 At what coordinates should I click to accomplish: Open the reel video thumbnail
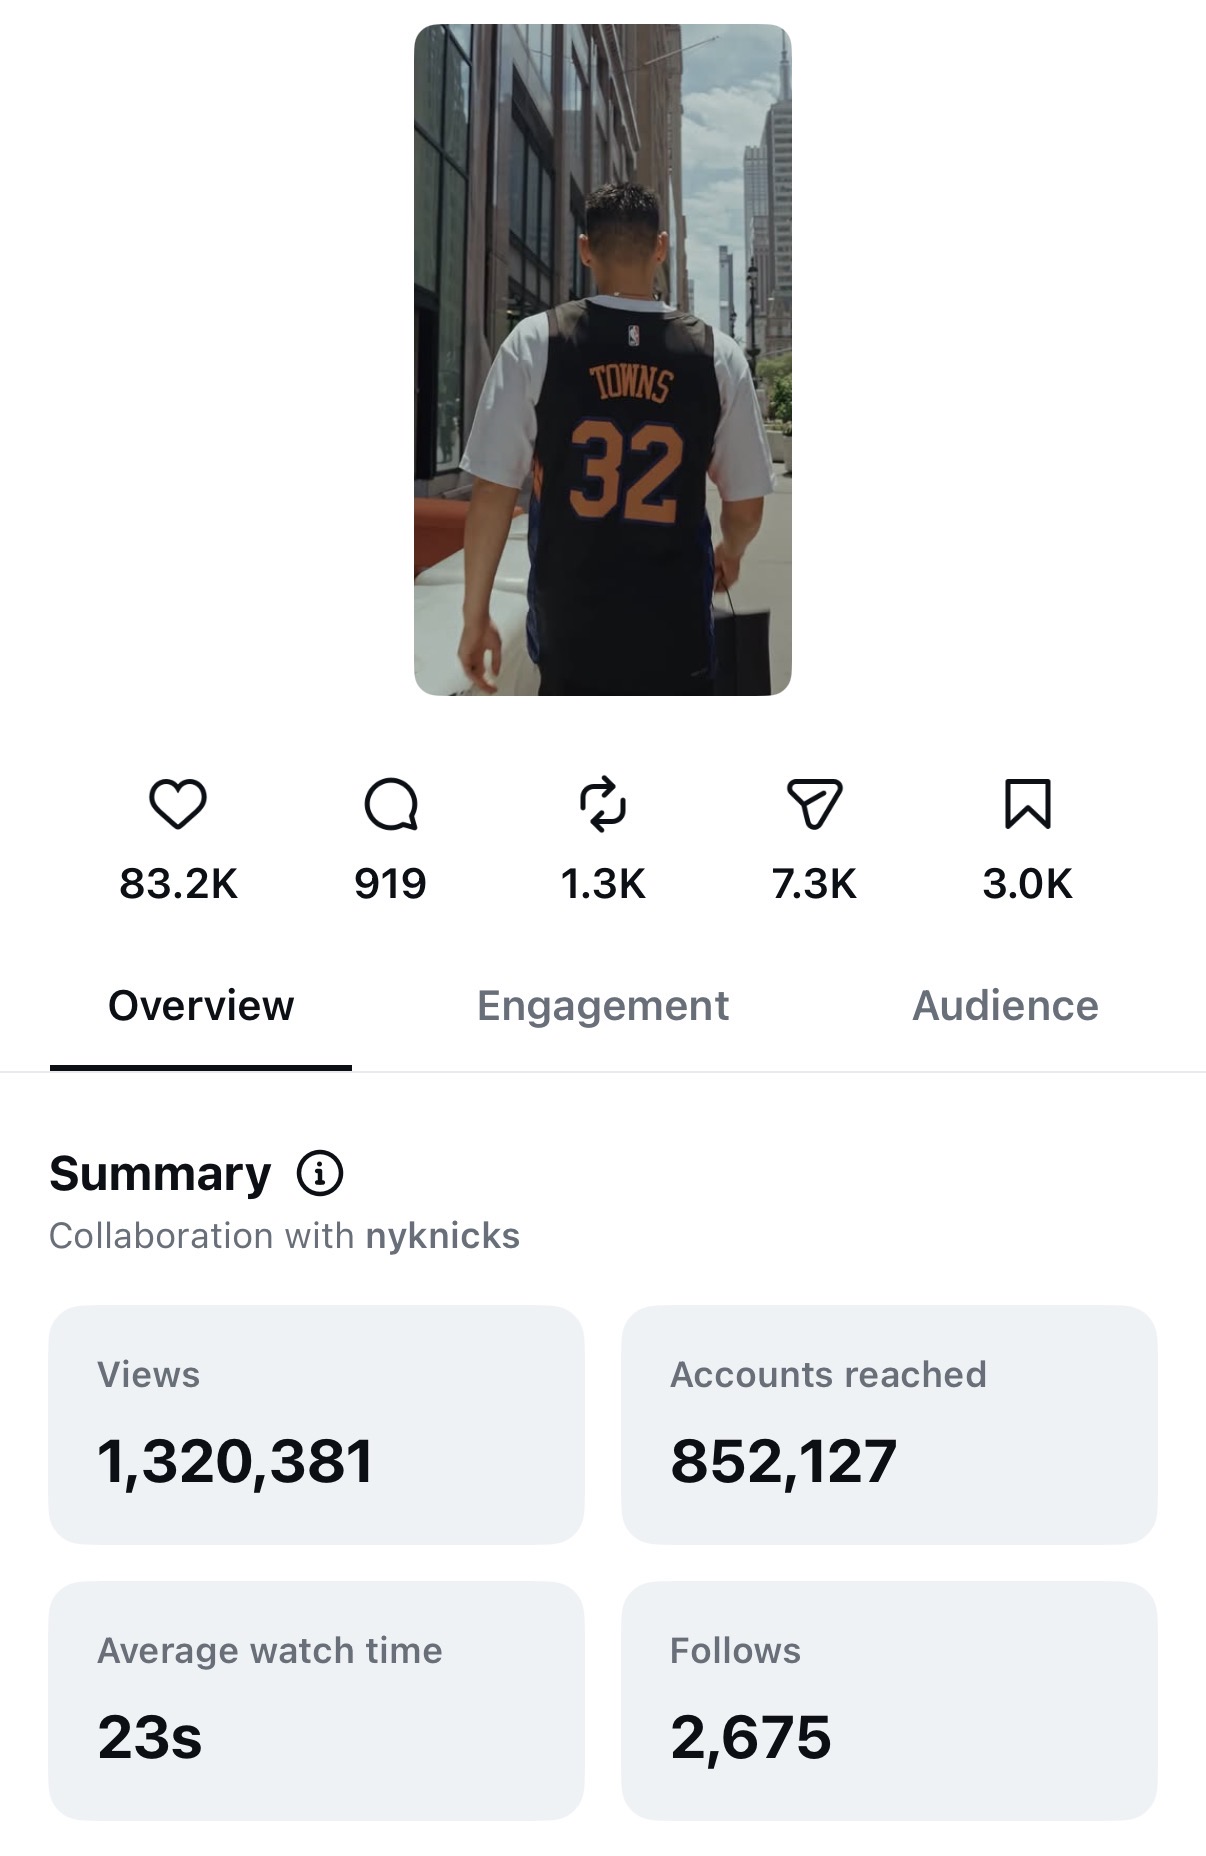(x=603, y=360)
